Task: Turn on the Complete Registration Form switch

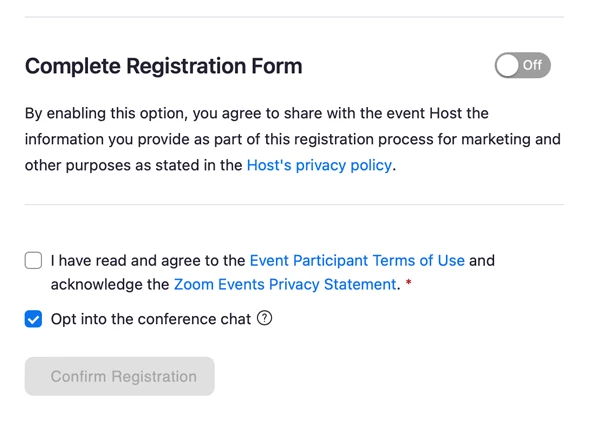Action: point(522,66)
